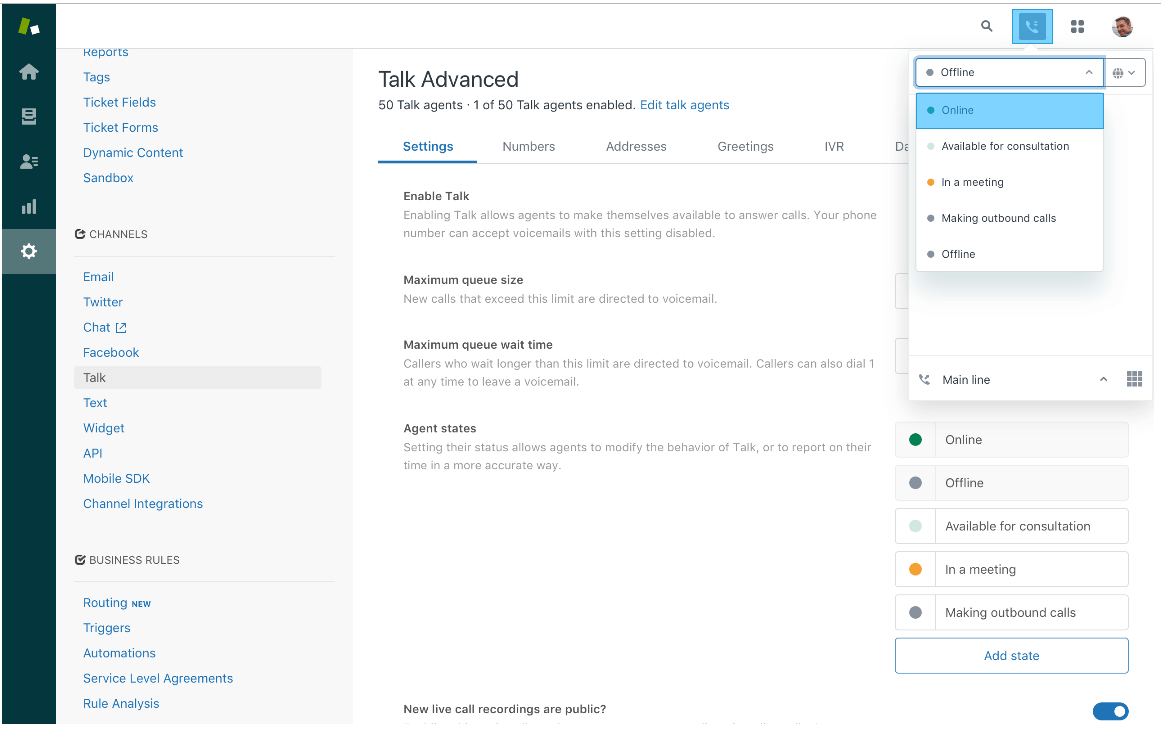Click the Zendesk logo icon
The width and height of the screenshot is (1161, 729).
click(x=29, y=27)
